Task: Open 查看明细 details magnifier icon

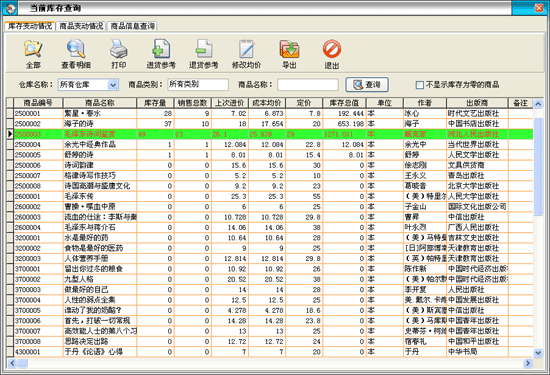Action: (76, 49)
